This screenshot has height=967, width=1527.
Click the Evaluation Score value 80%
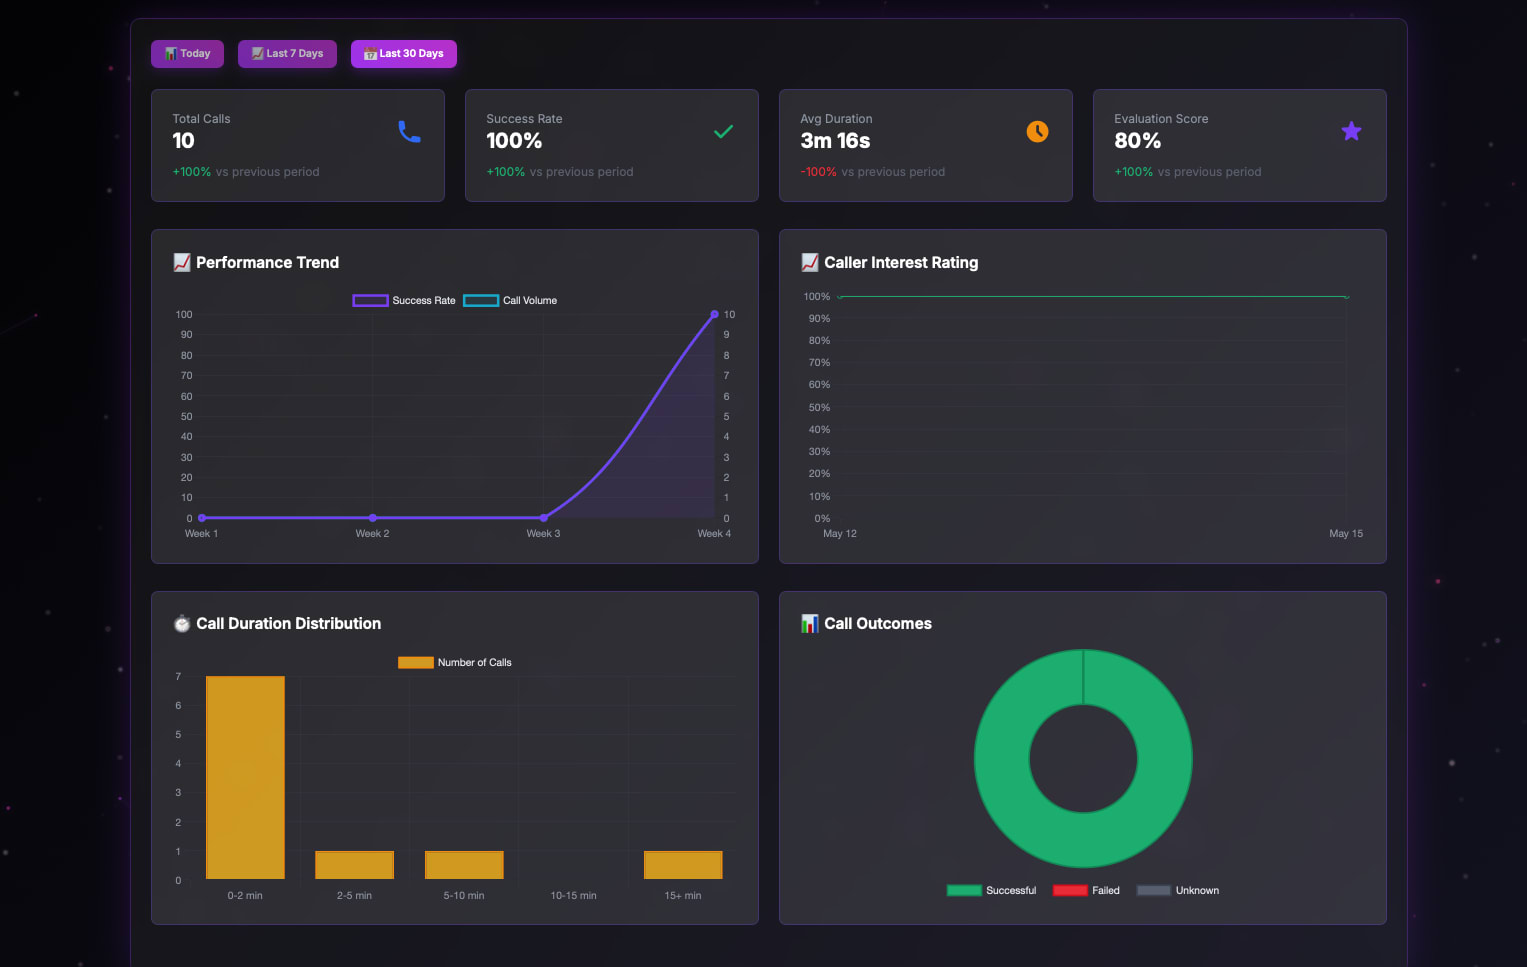coord(1138,142)
